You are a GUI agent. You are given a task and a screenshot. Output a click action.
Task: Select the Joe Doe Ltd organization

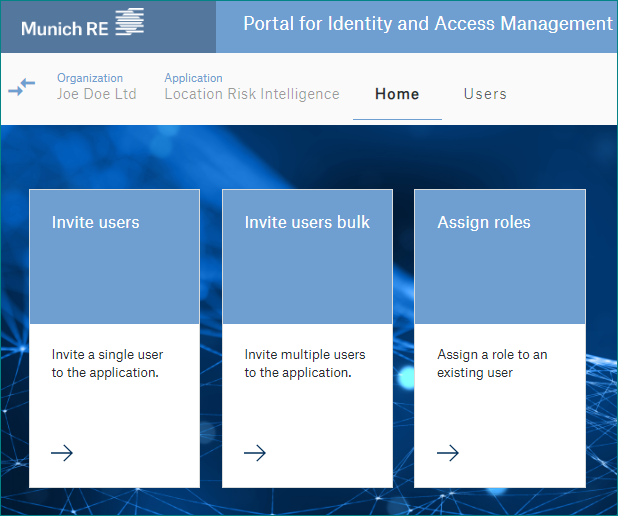click(x=97, y=94)
